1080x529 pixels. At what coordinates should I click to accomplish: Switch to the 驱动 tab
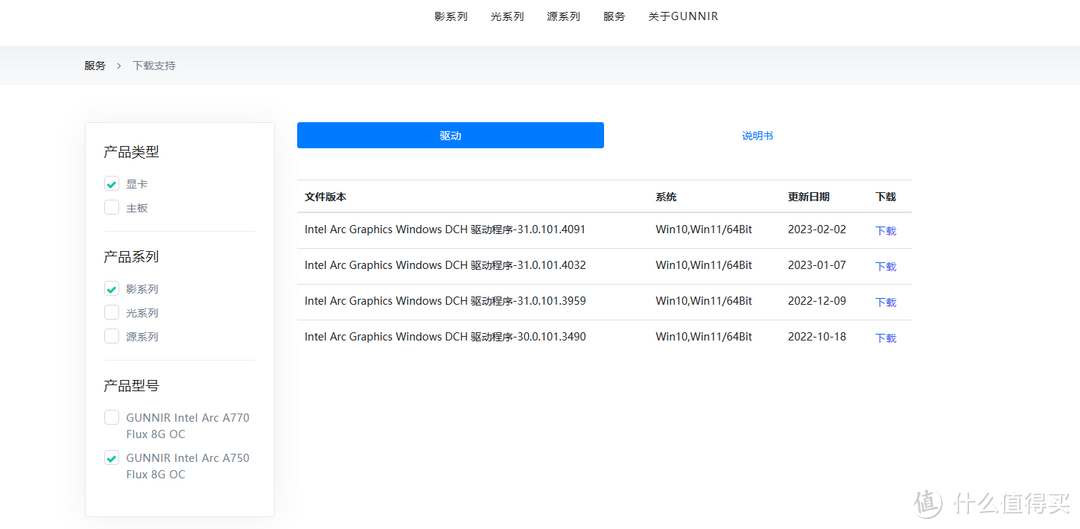(450, 135)
